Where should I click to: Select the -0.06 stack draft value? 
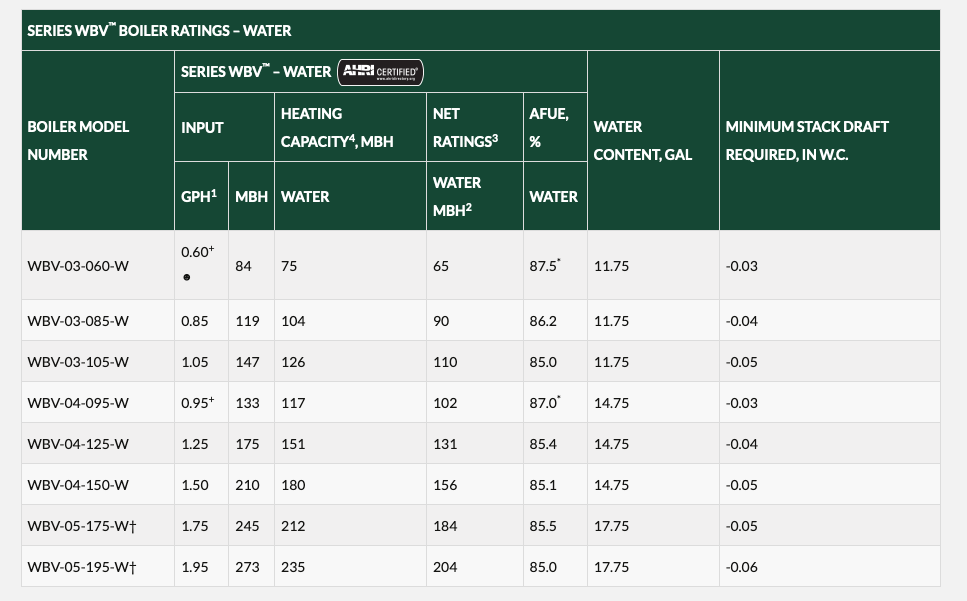click(741, 567)
